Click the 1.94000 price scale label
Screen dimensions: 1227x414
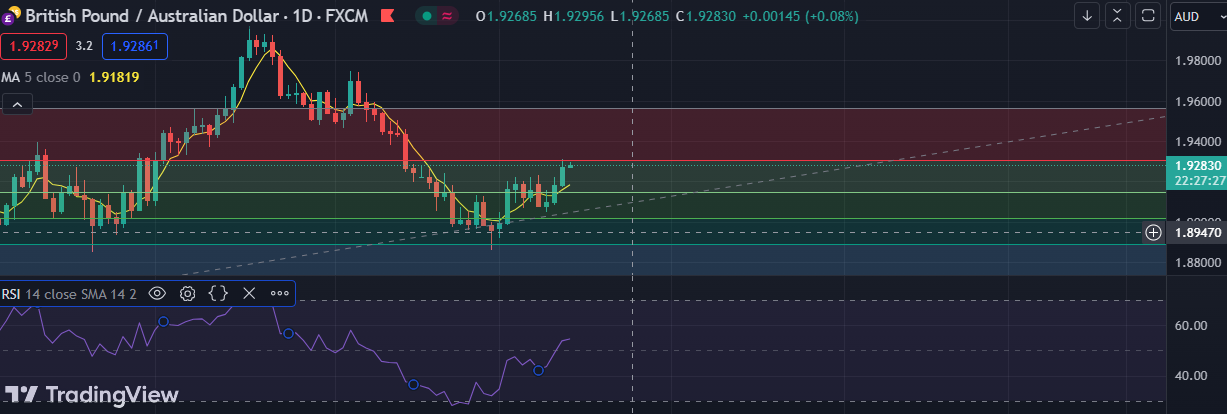click(x=1198, y=141)
